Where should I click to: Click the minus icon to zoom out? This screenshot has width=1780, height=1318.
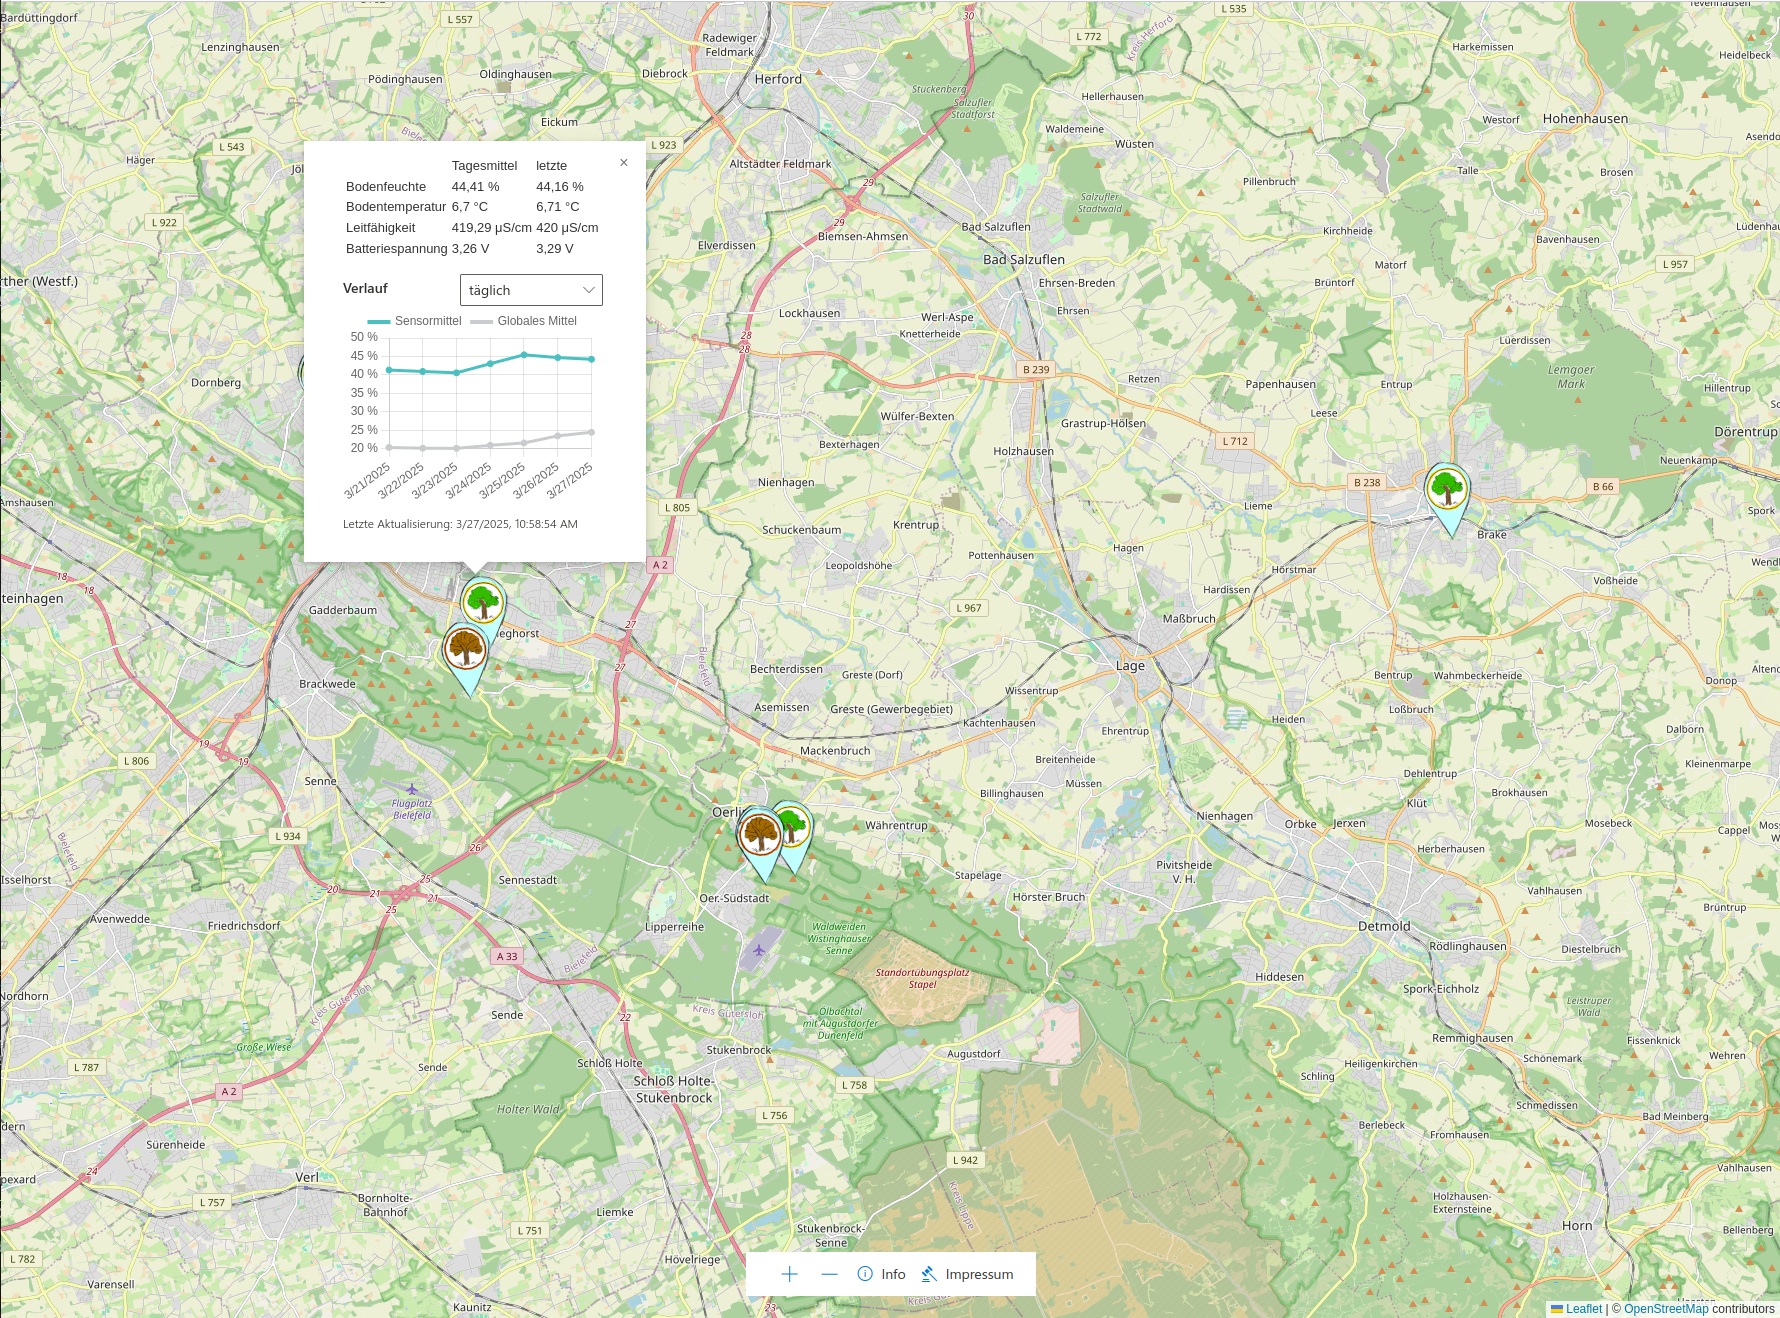point(828,1274)
